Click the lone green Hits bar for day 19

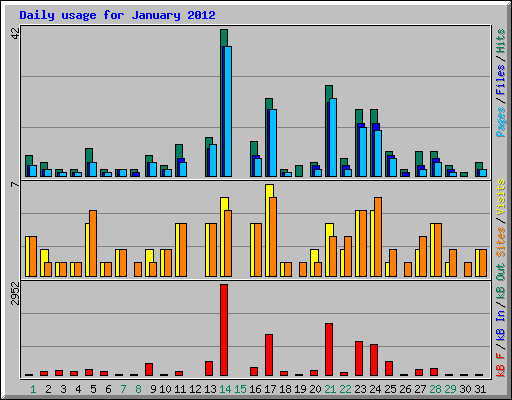coord(299,171)
